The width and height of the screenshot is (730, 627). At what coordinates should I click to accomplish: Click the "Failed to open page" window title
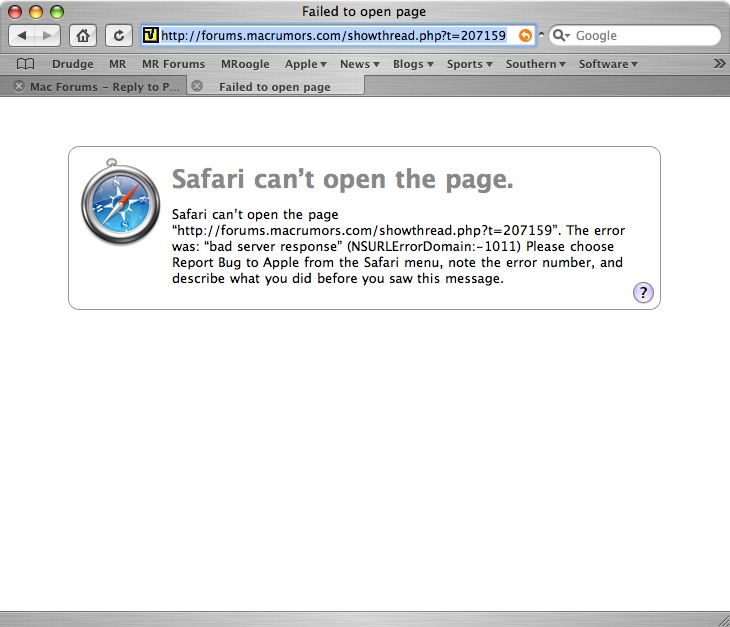click(364, 12)
